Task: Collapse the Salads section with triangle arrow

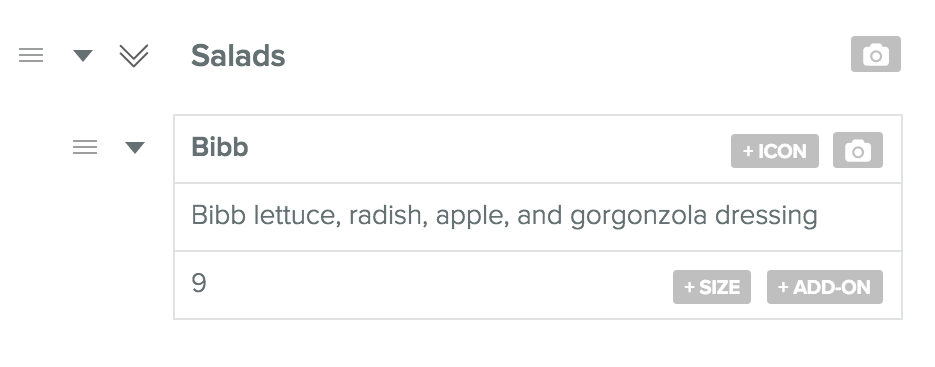Action: [83, 55]
